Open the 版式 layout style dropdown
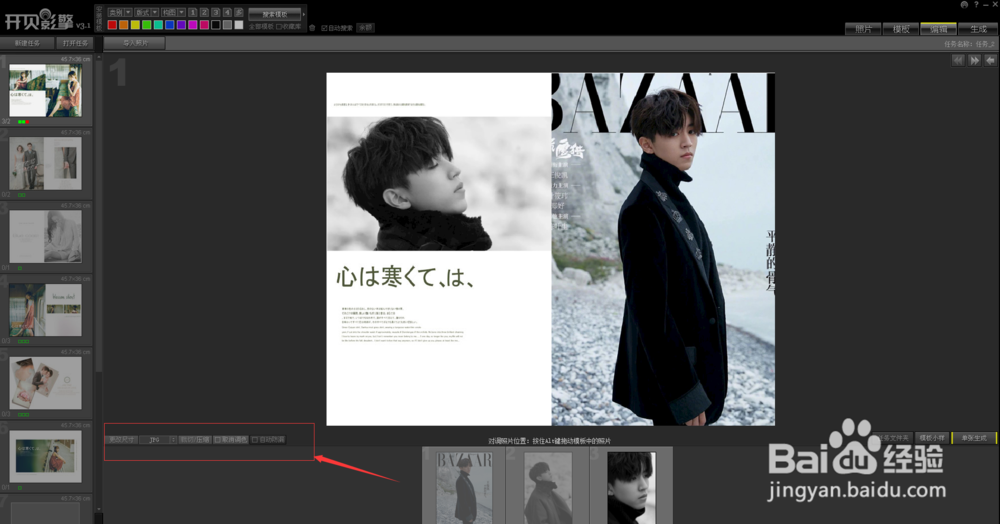 (146, 13)
